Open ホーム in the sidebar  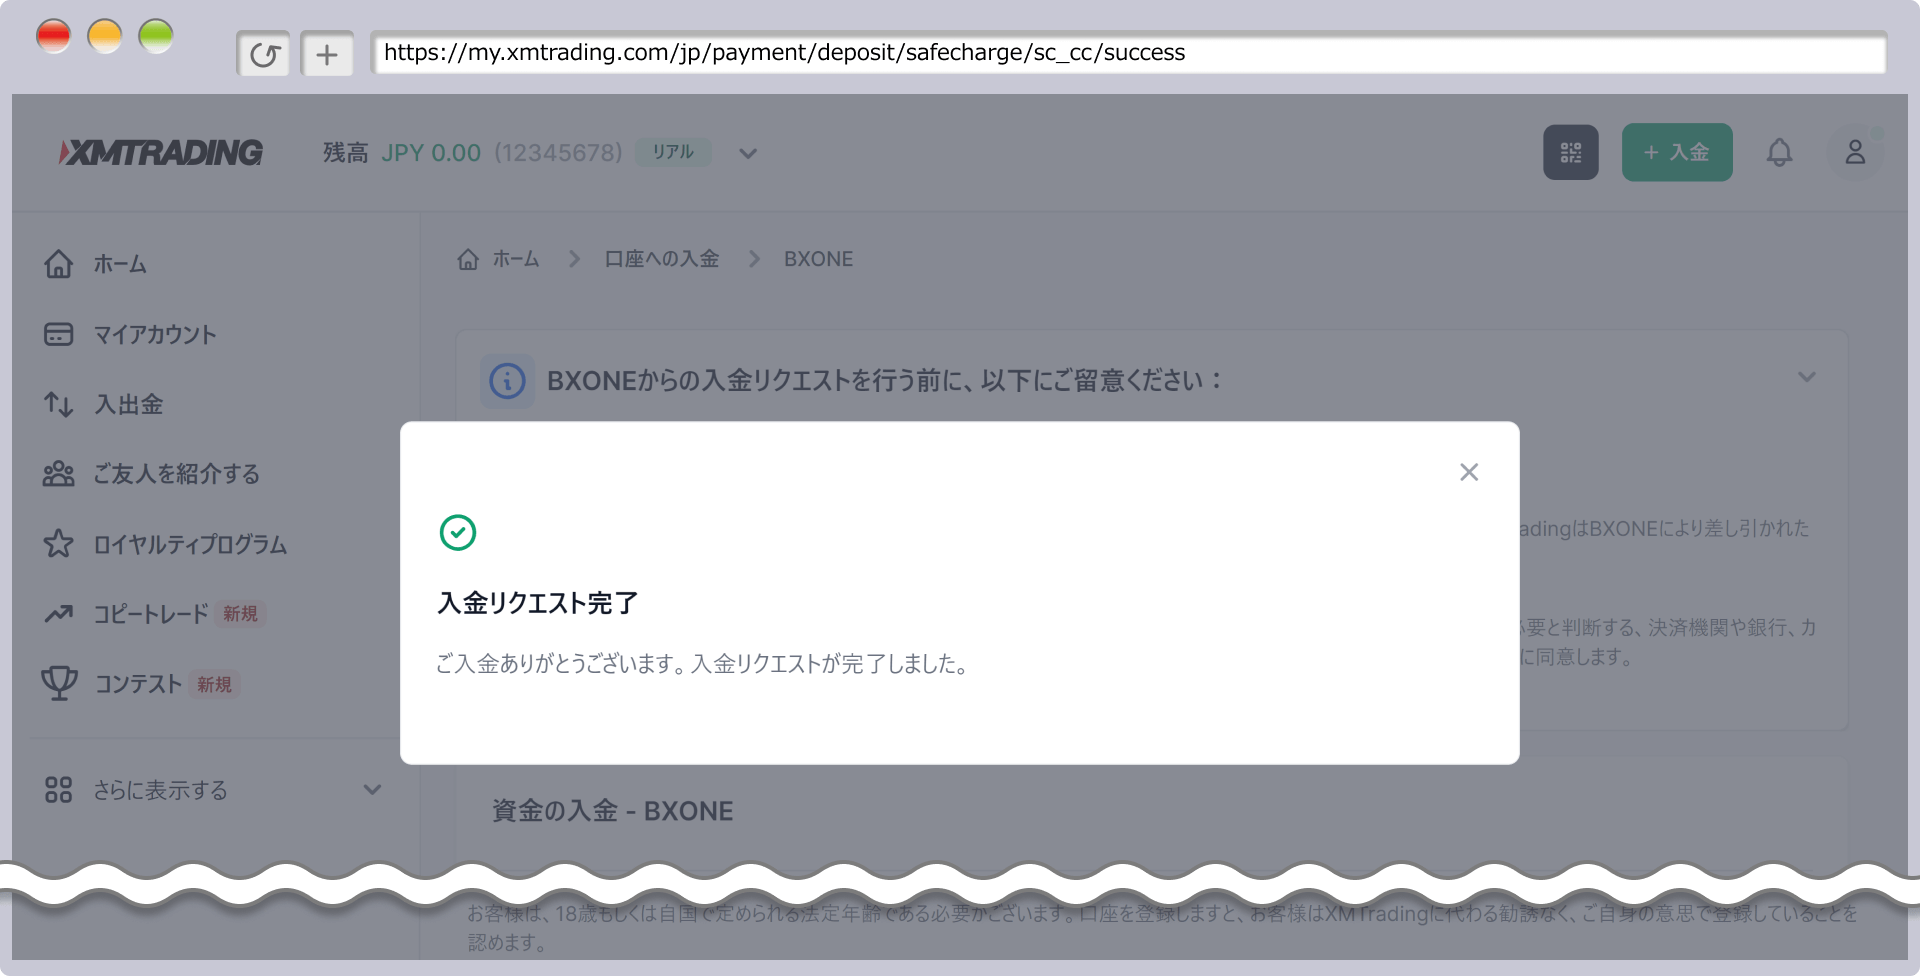(120, 265)
